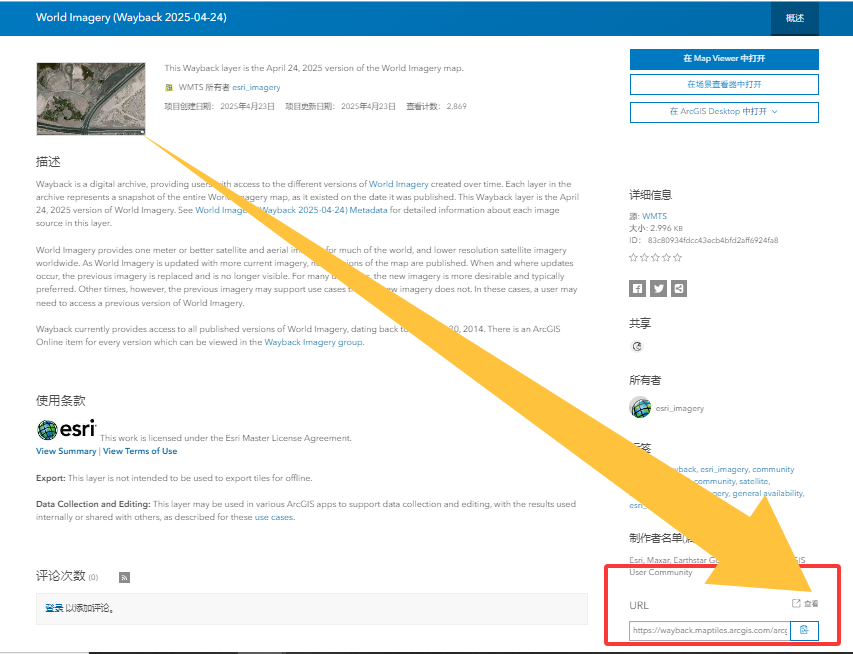Image resolution: width=853 pixels, height=654 pixels.
Task: Click View Terms of Use link
Action: (x=140, y=451)
